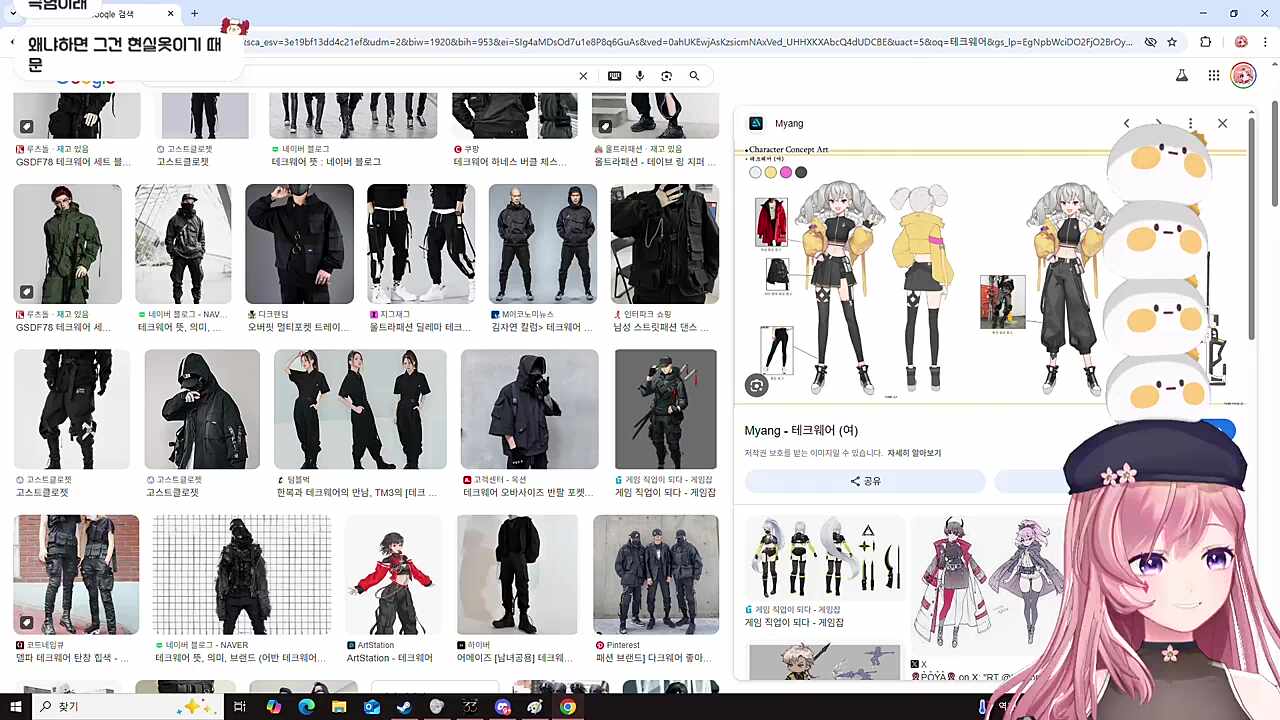Clear the search box with the X icon
This screenshot has width=1280, height=720.
pos(583,76)
